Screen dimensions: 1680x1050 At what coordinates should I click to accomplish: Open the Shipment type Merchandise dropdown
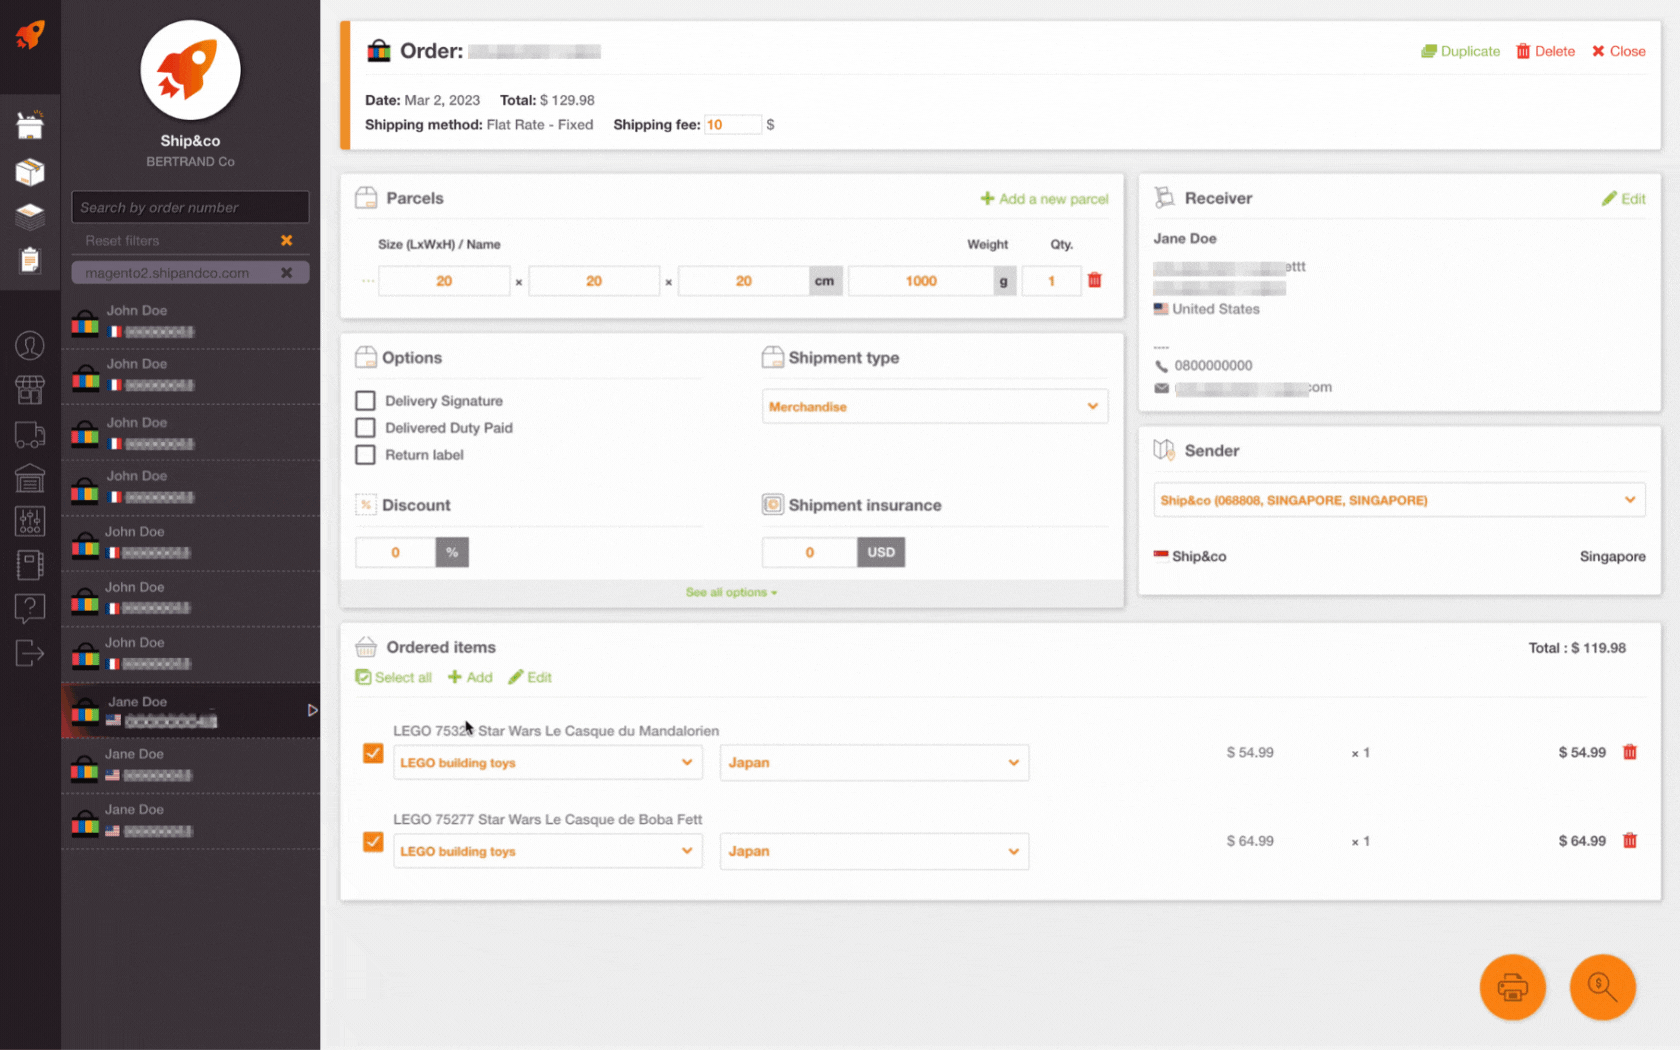(934, 407)
